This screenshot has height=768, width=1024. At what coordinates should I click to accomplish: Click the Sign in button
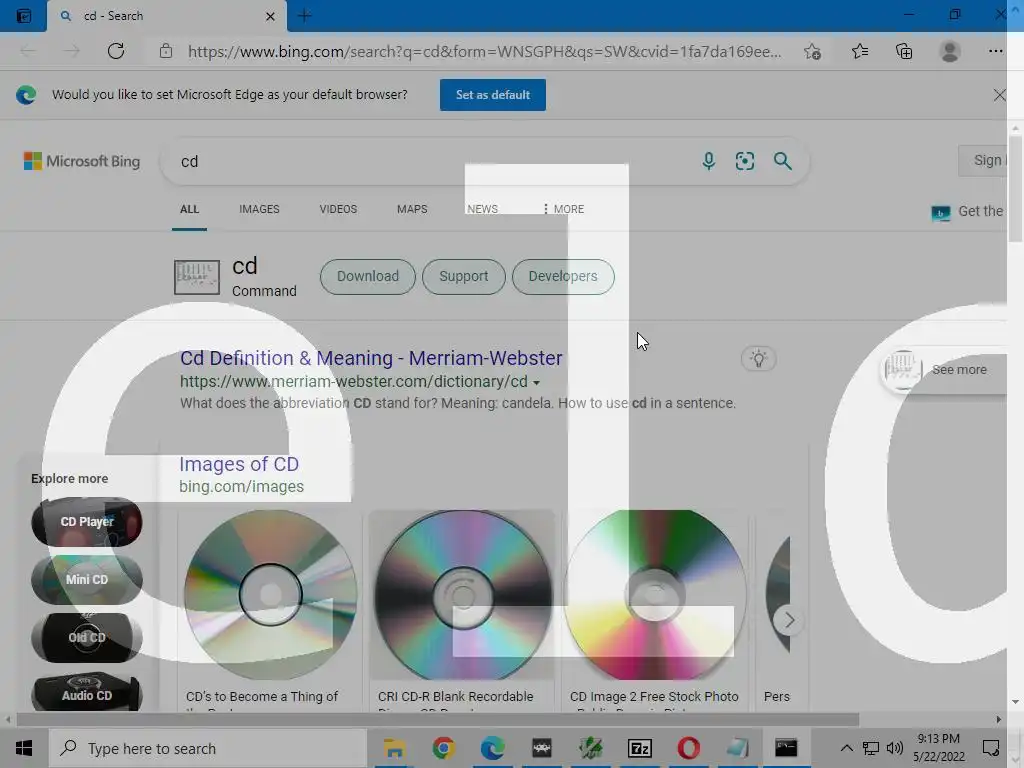(x=984, y=161)
